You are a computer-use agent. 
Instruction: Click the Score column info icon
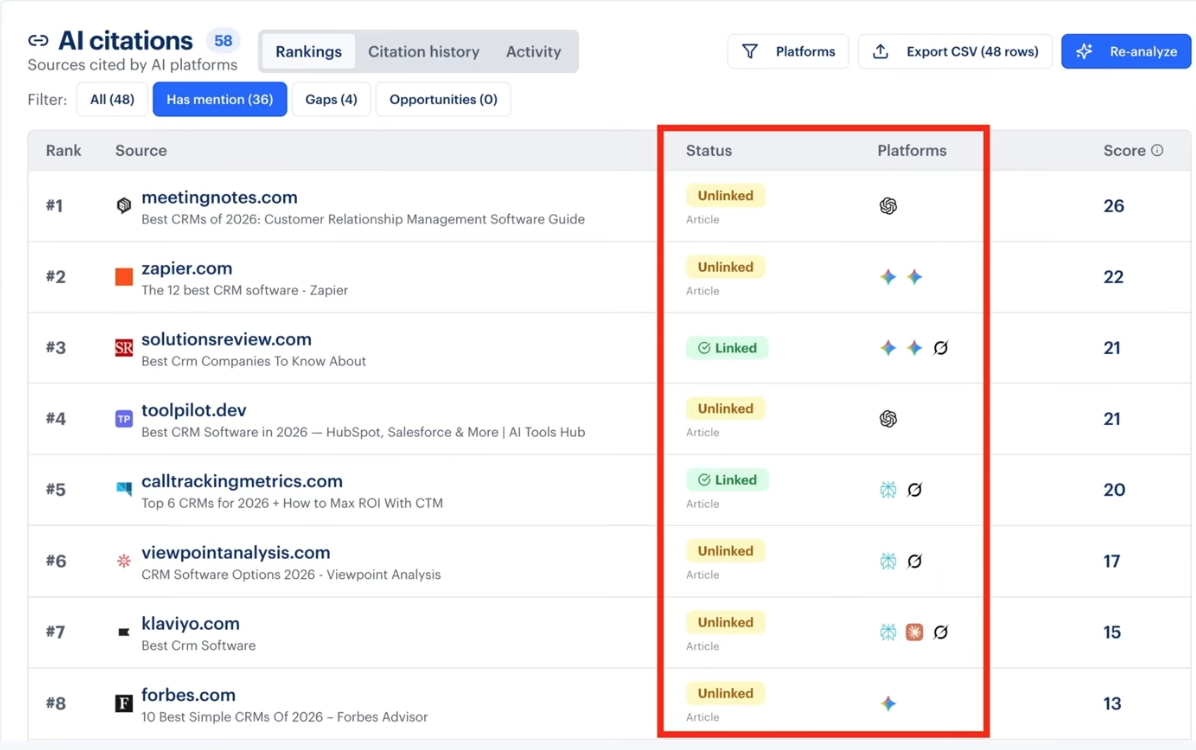click(1157, 150)
